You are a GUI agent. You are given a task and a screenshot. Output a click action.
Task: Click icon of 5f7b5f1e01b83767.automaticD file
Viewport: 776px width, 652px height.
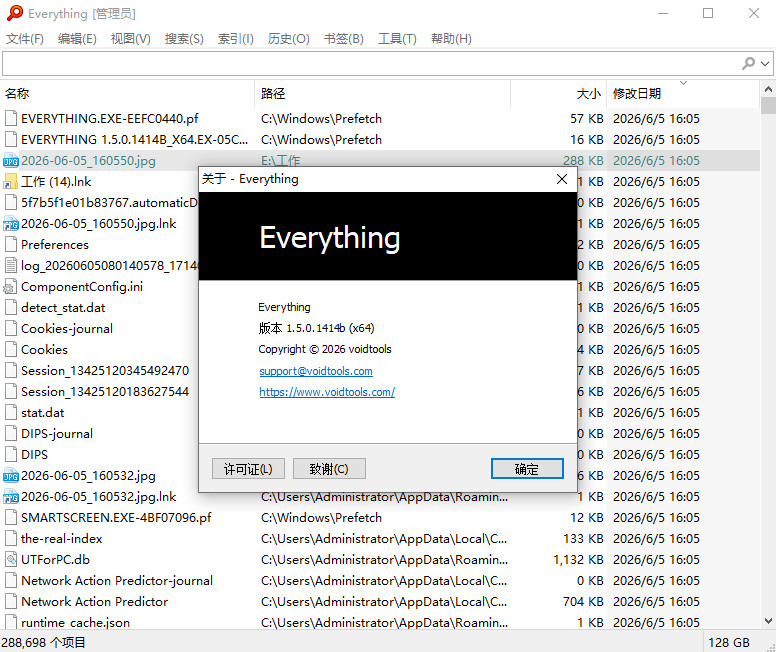pyautogui.click(x=10, y=202)
